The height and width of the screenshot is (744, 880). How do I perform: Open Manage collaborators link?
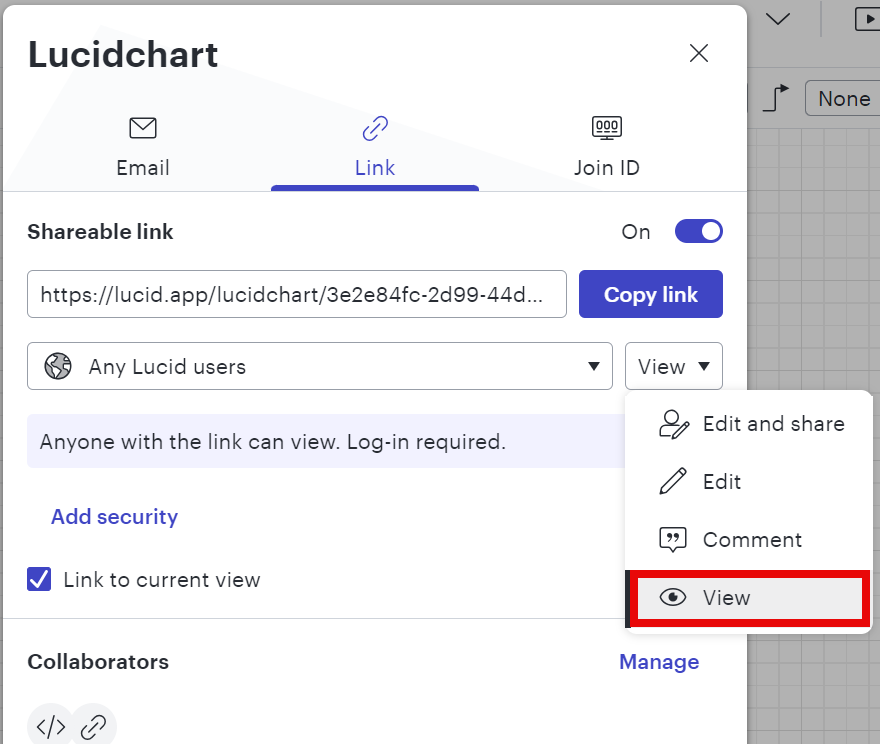pyautogui.click(x=659, y=662)
